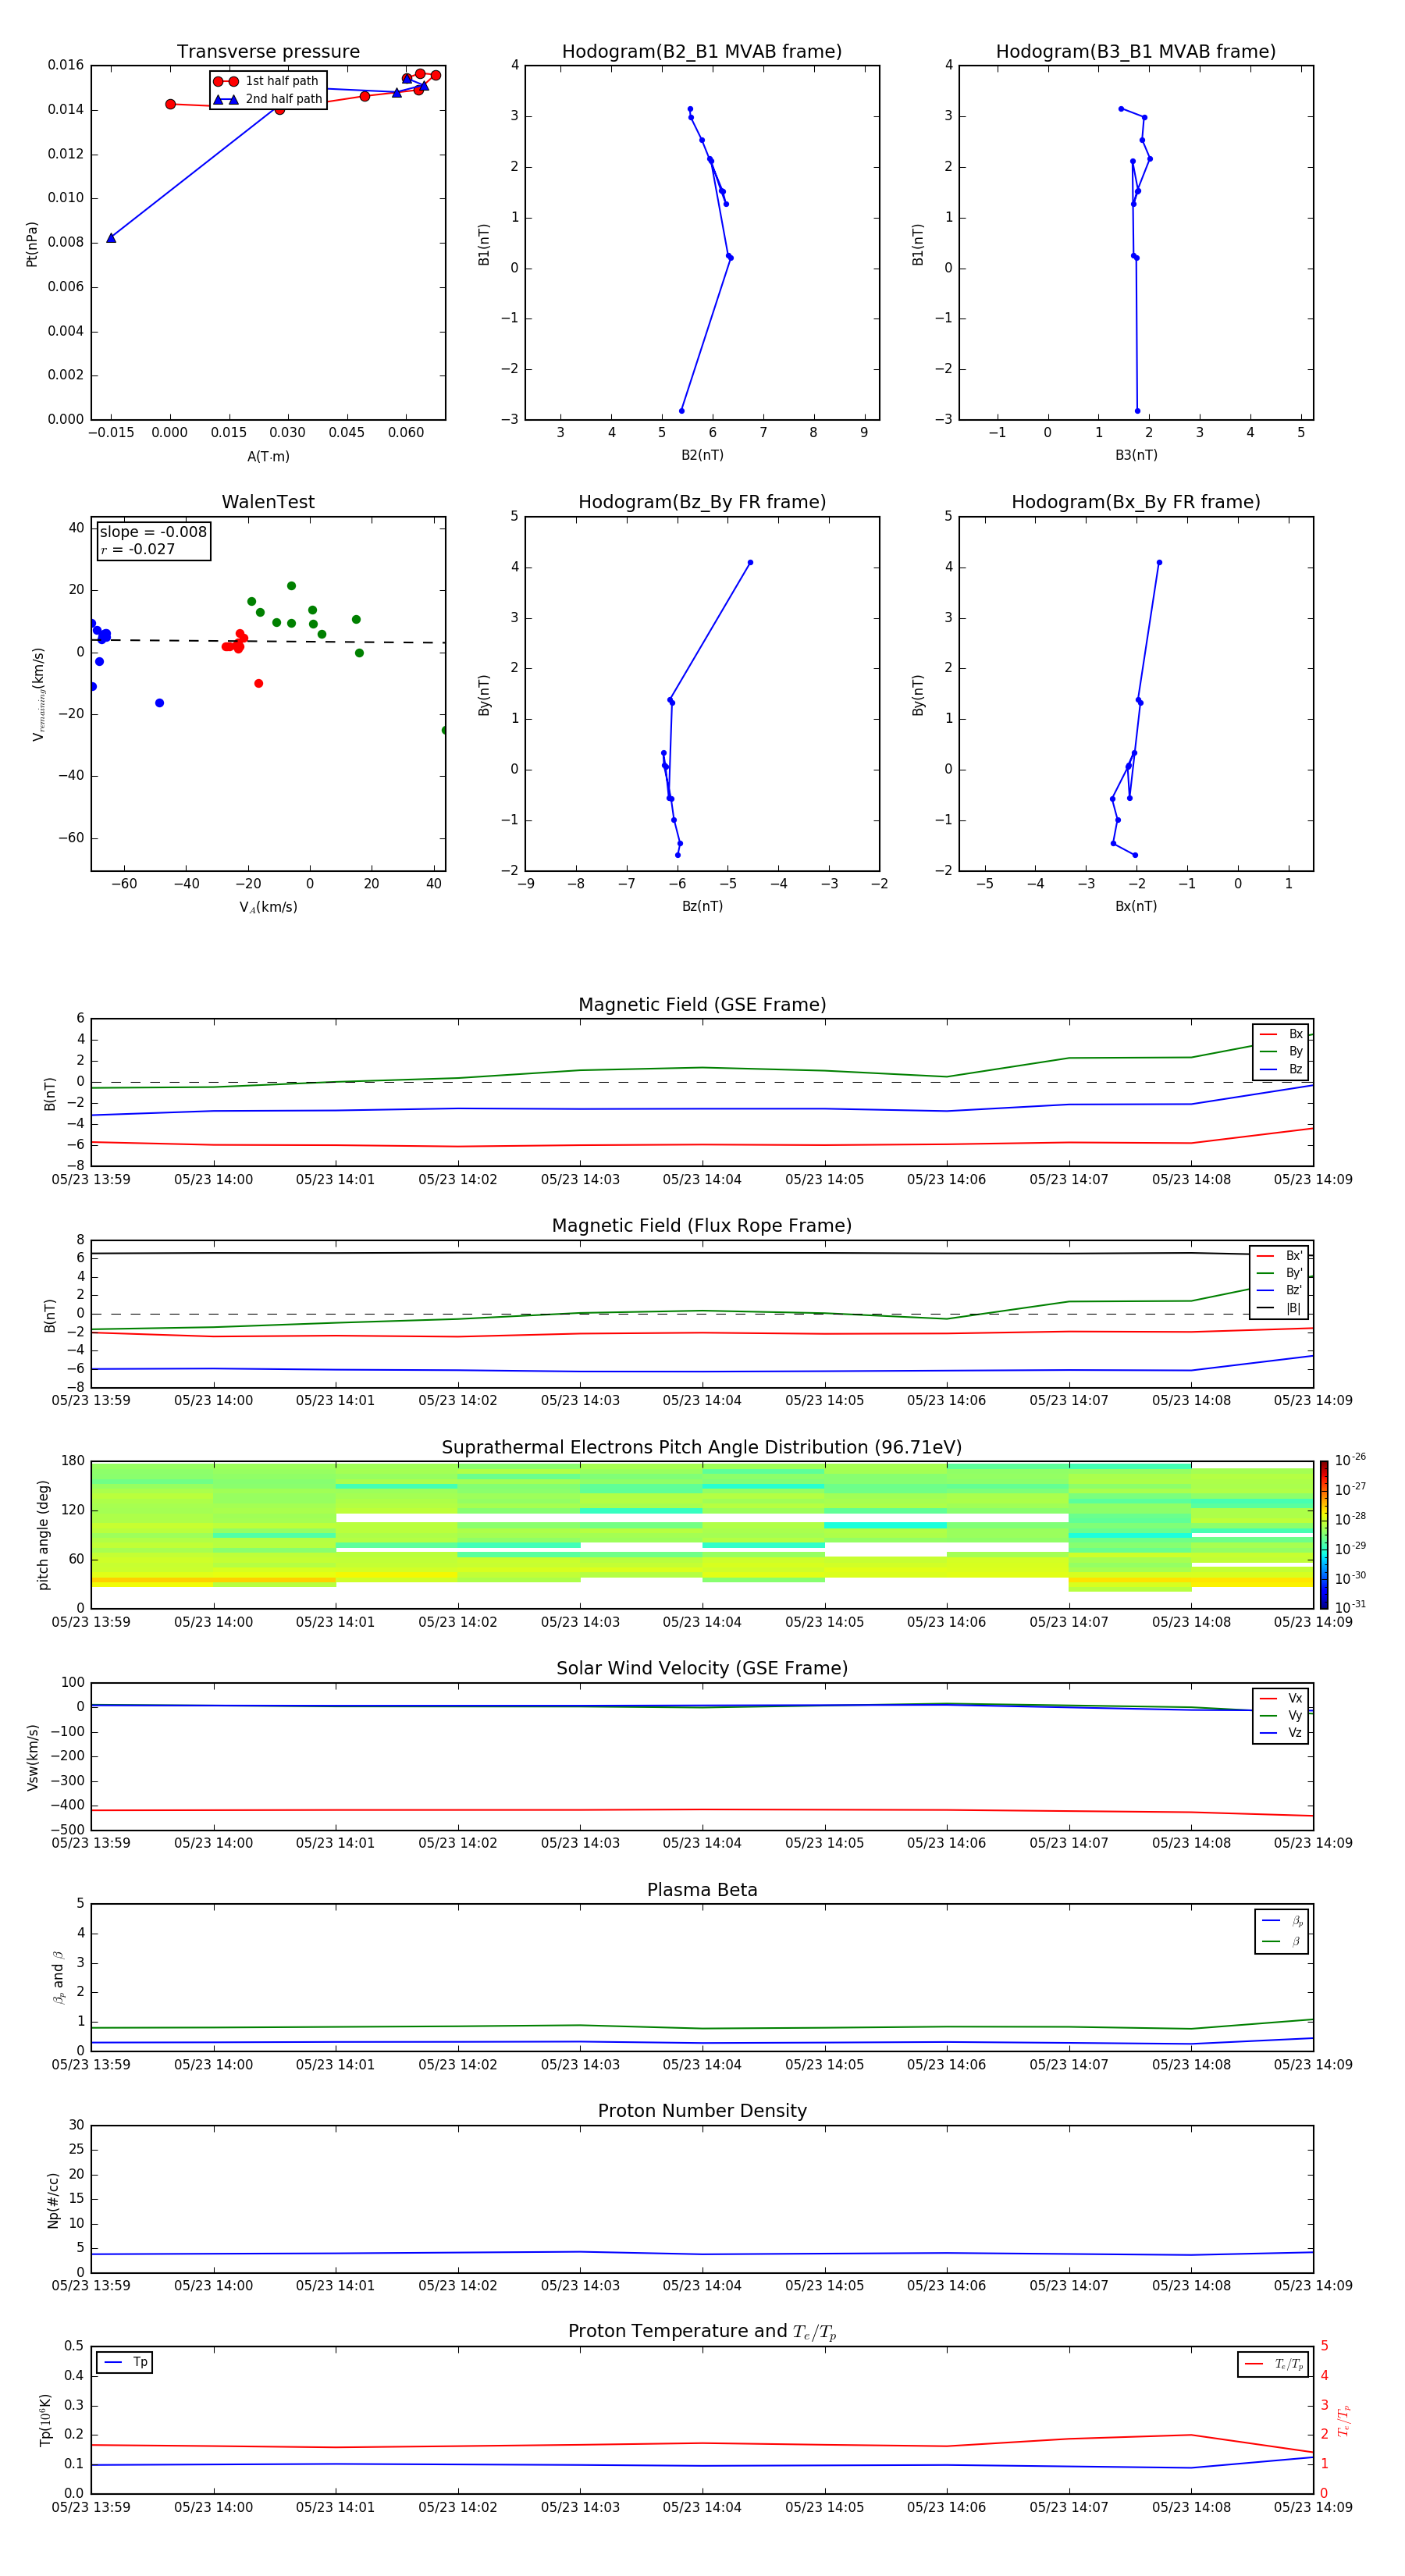Click the 'Vremaining(km/s)' y-axis label

click(x=38, y=694)
